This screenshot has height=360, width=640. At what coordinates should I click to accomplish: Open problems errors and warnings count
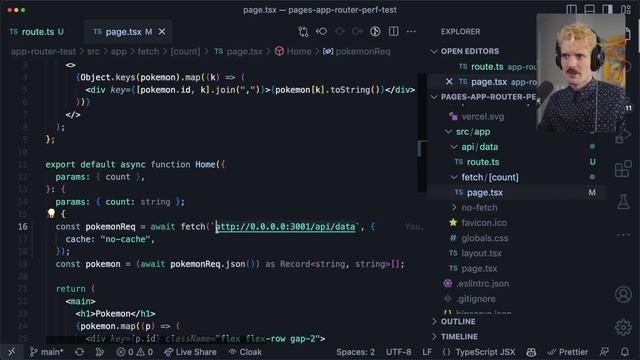coord(135,352)
